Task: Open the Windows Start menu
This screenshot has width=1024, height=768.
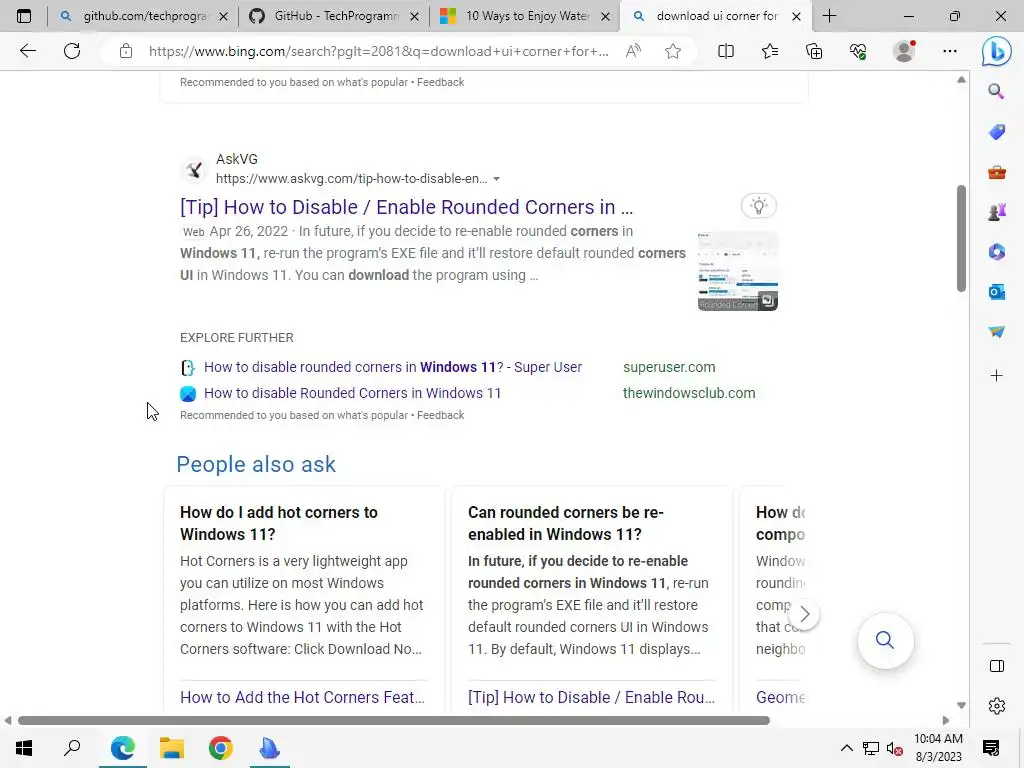Action: coord(24,748)
